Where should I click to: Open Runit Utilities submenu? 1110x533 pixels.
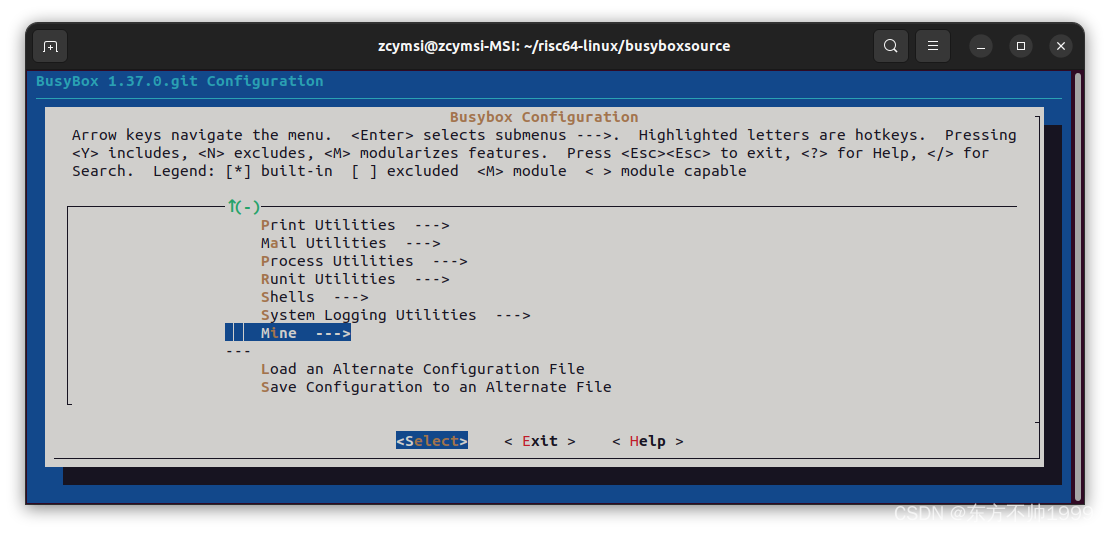tap(355, 279)
